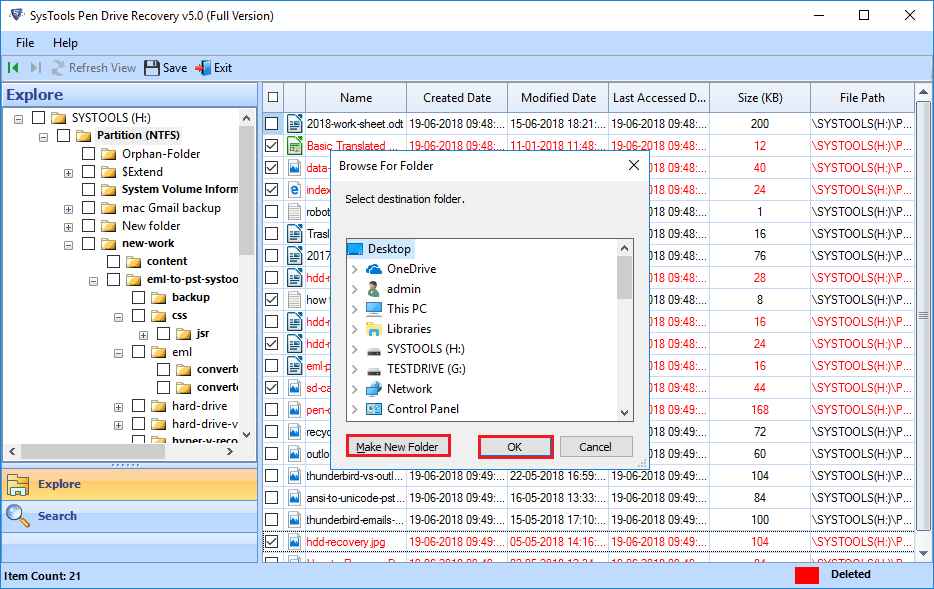Click the ansi-to-unicode-pst image file icon
Viewport: 934px width, 589px height.
[294, 498]
